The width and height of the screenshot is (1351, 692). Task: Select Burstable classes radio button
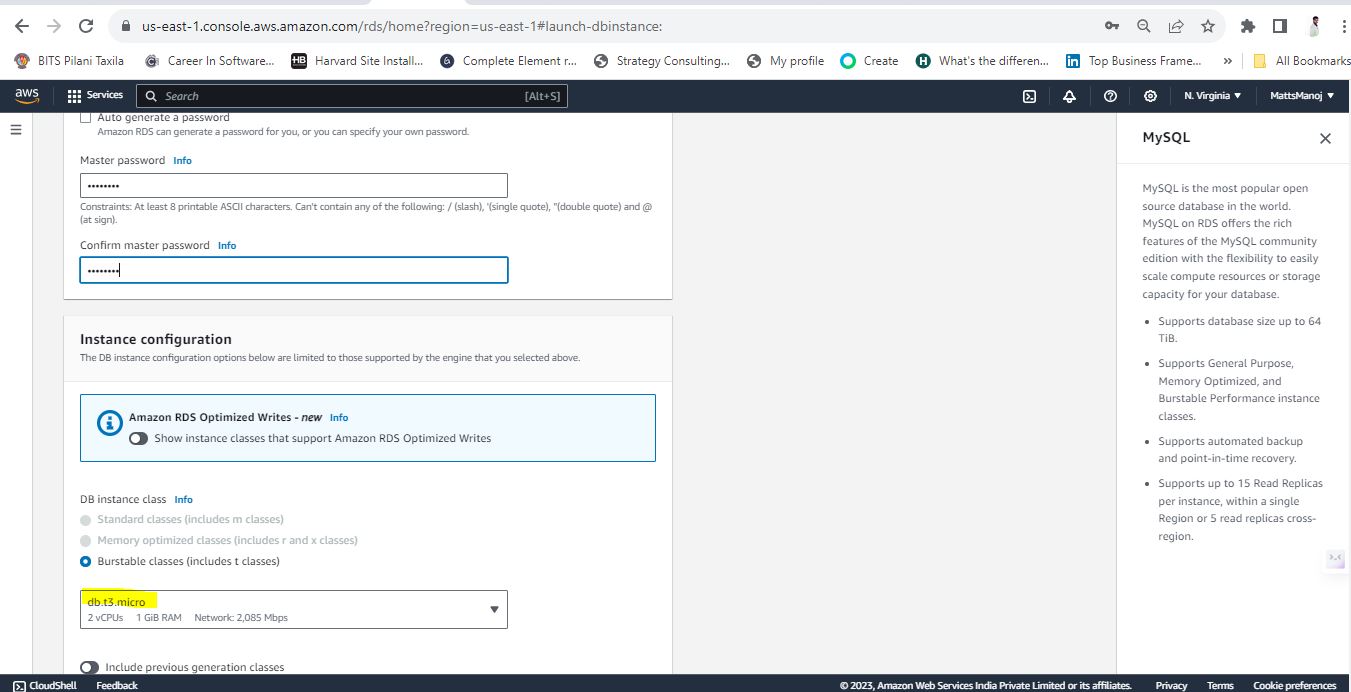85,561
